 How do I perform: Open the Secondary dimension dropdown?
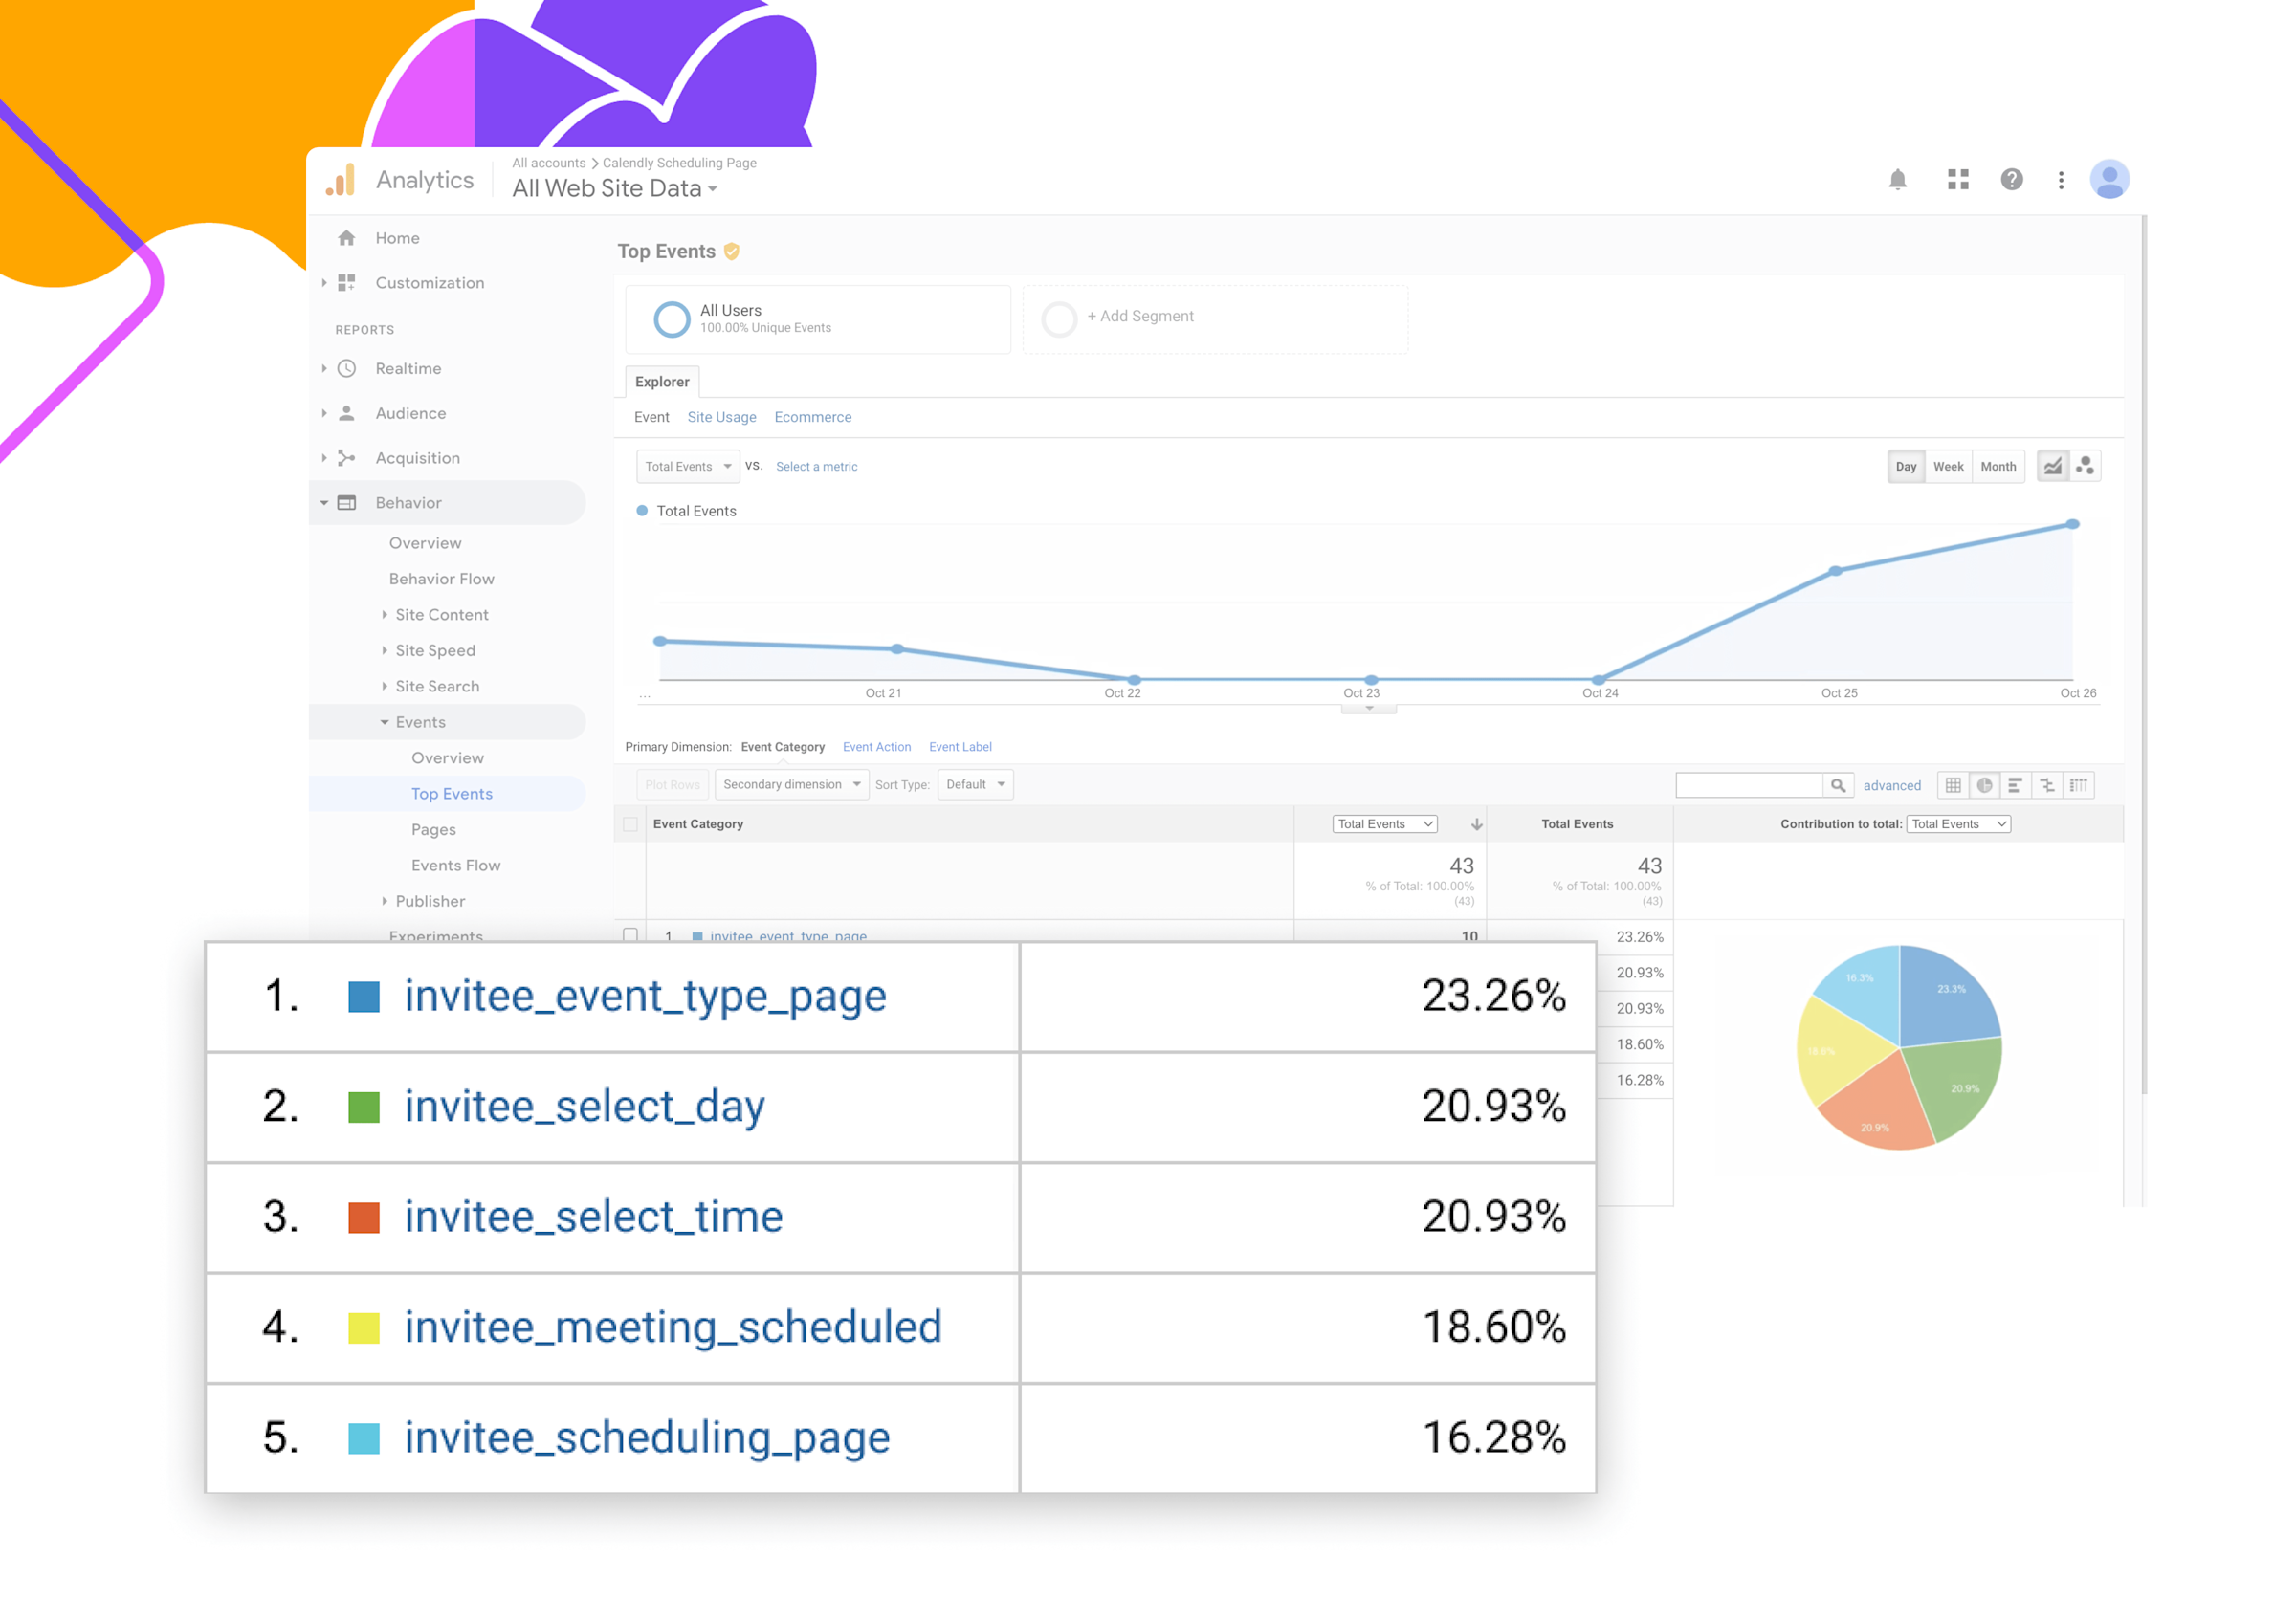pos(791,784)
